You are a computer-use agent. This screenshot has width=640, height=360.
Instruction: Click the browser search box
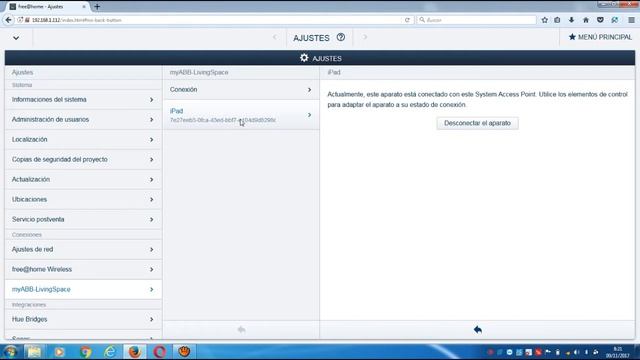pos(476,20)
